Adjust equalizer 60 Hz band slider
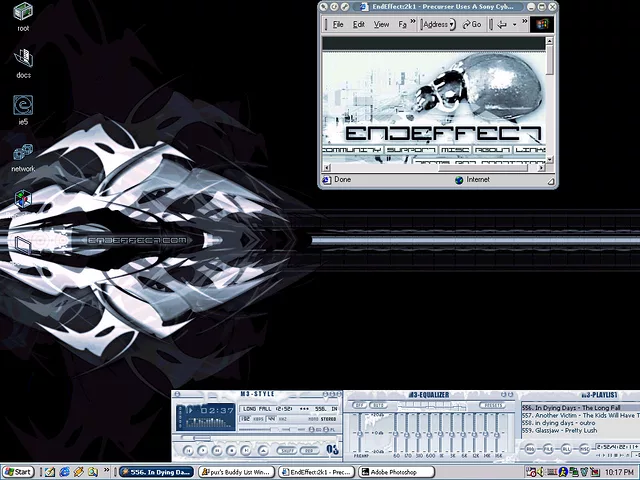This screenshot has height=480, width=640. click(x=396, y=433)
